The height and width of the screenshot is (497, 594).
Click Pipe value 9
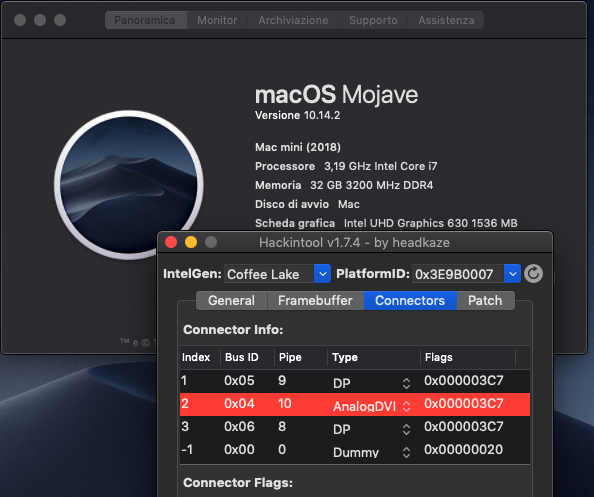[x=282, y=381]
